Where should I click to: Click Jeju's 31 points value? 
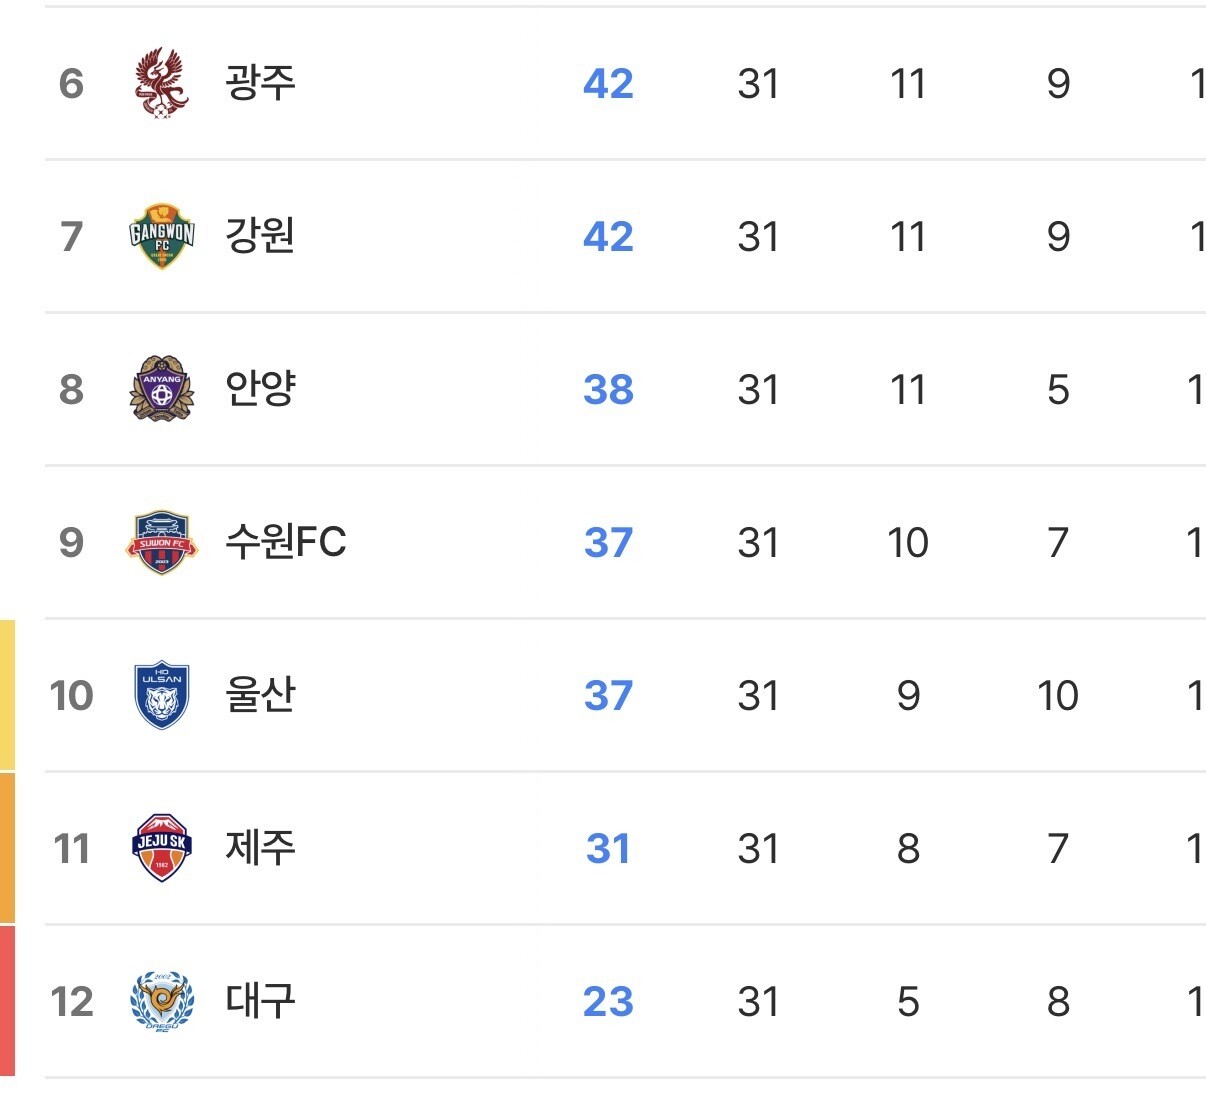coord(608,848)
